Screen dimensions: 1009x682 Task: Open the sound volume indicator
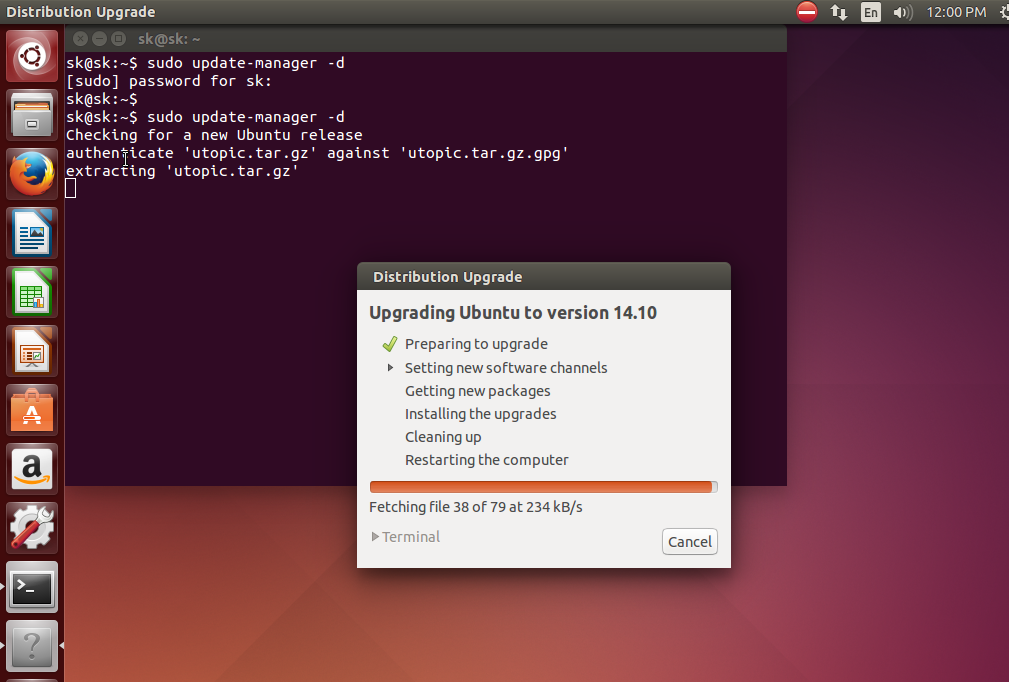(903, 12)
